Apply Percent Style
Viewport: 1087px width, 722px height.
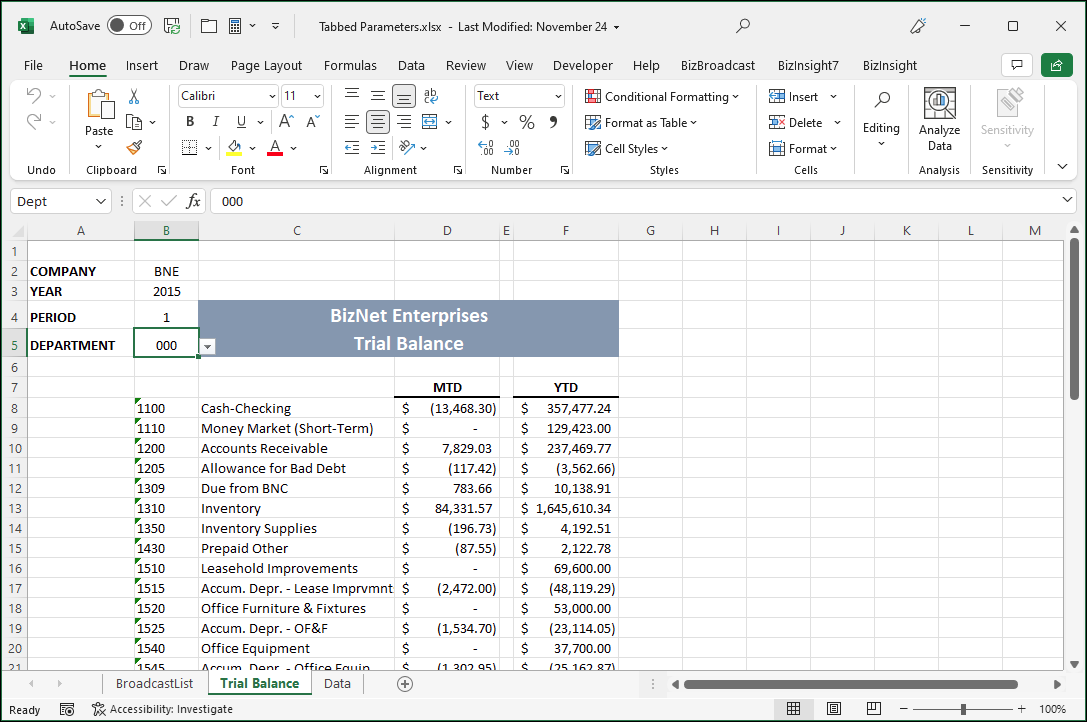point(527,122)
